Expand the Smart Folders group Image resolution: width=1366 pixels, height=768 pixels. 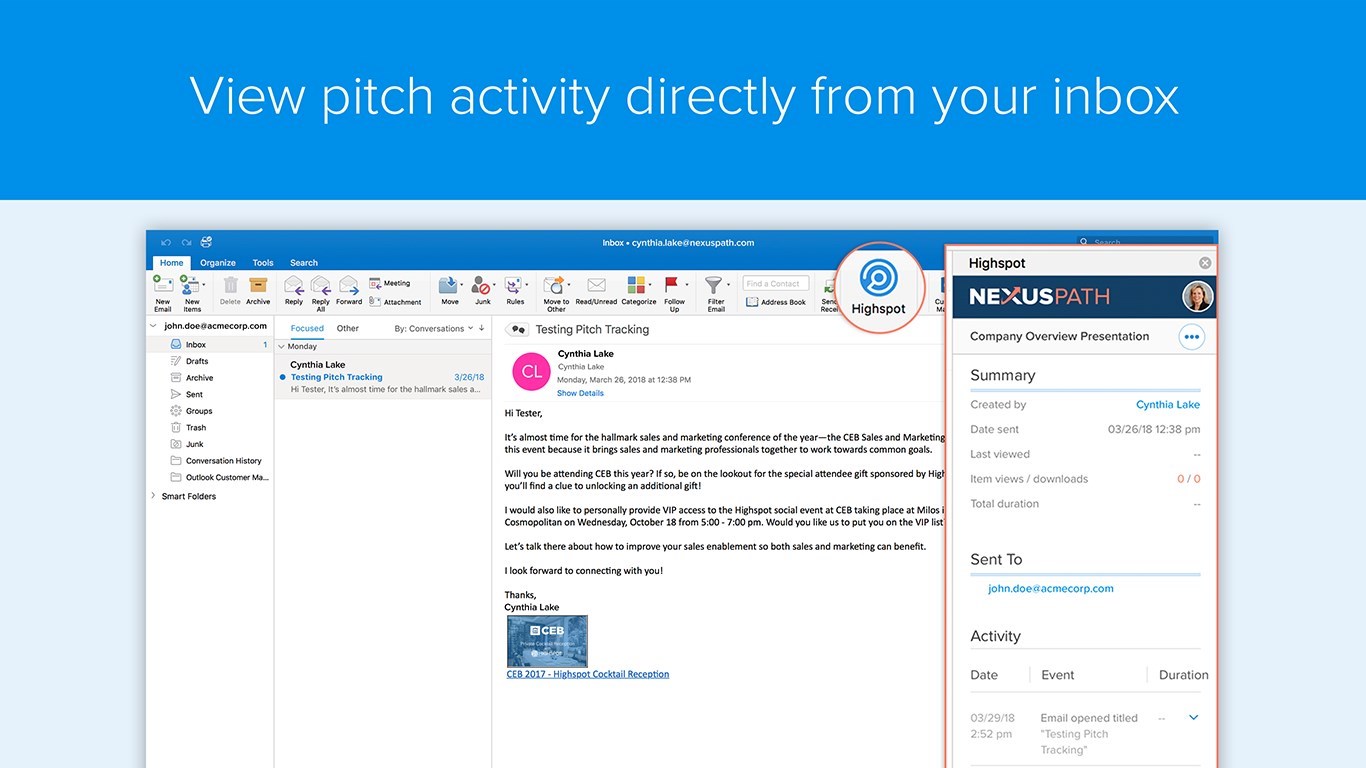coord(153,496)
